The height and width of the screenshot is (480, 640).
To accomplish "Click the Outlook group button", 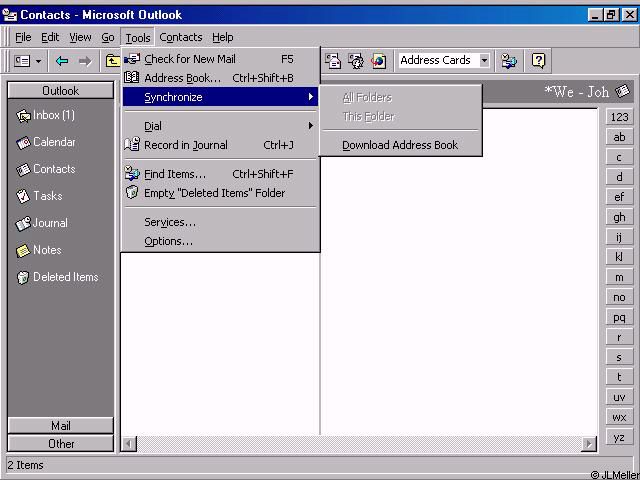I will click(60, 91).
